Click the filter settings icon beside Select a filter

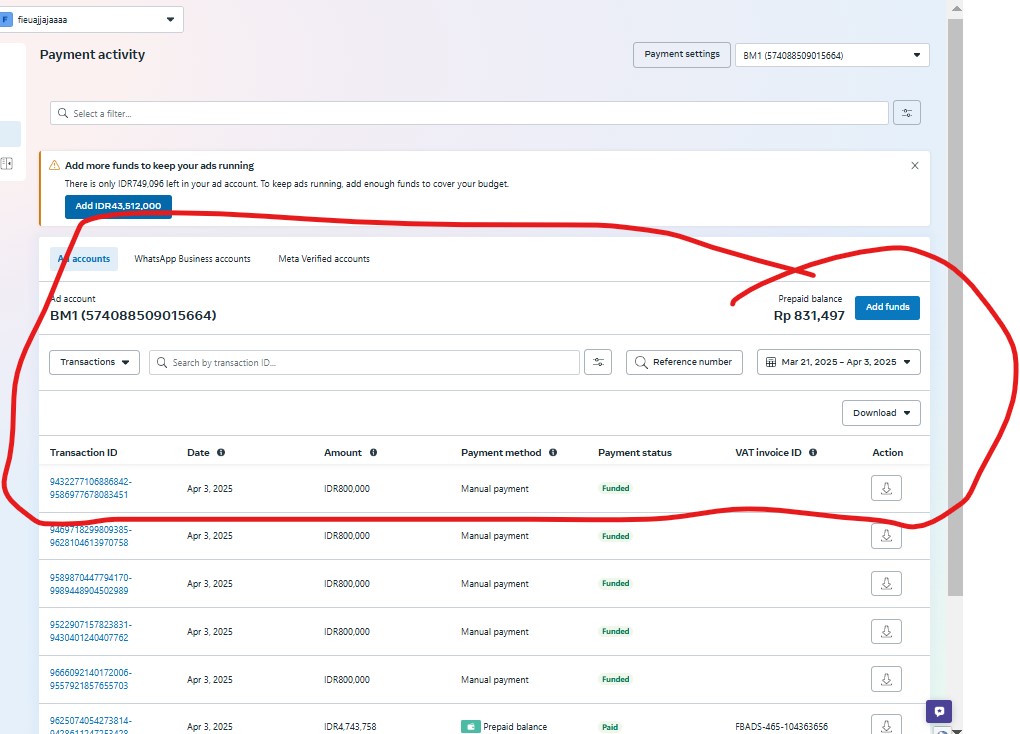(x=907, y=113)
